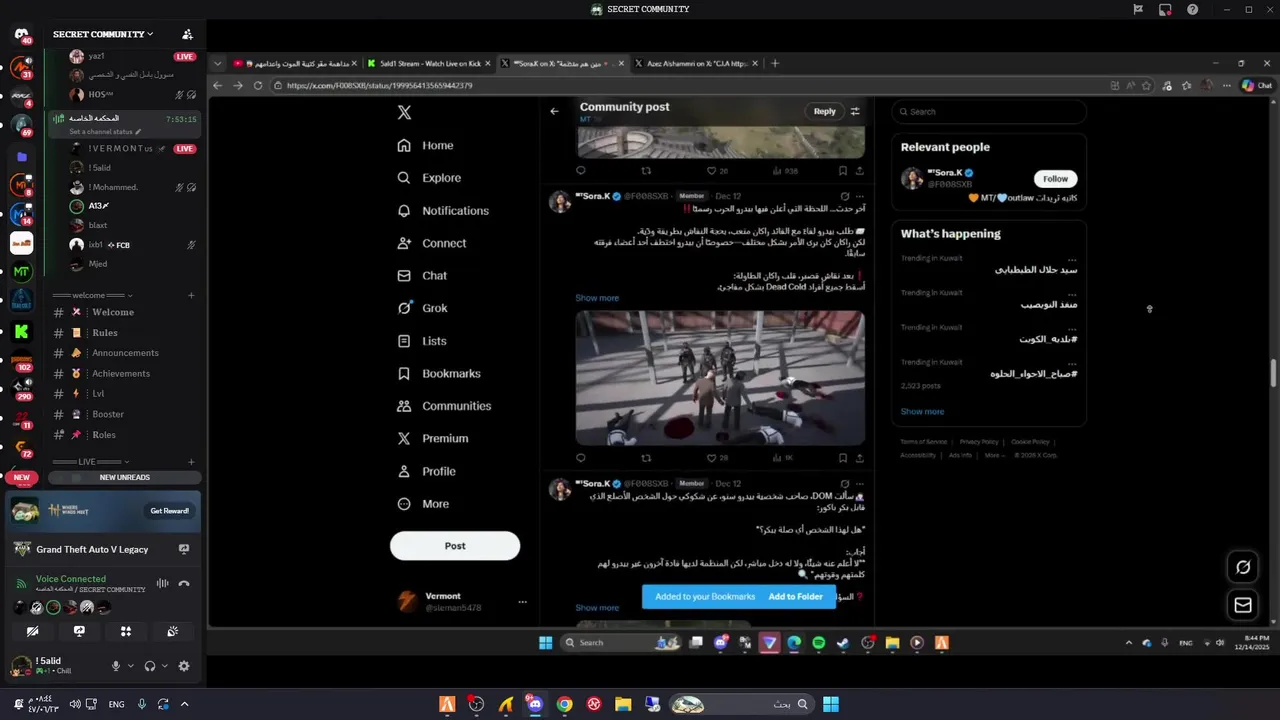
Task: Open headphone output options arrow
Action: point(164,666)
